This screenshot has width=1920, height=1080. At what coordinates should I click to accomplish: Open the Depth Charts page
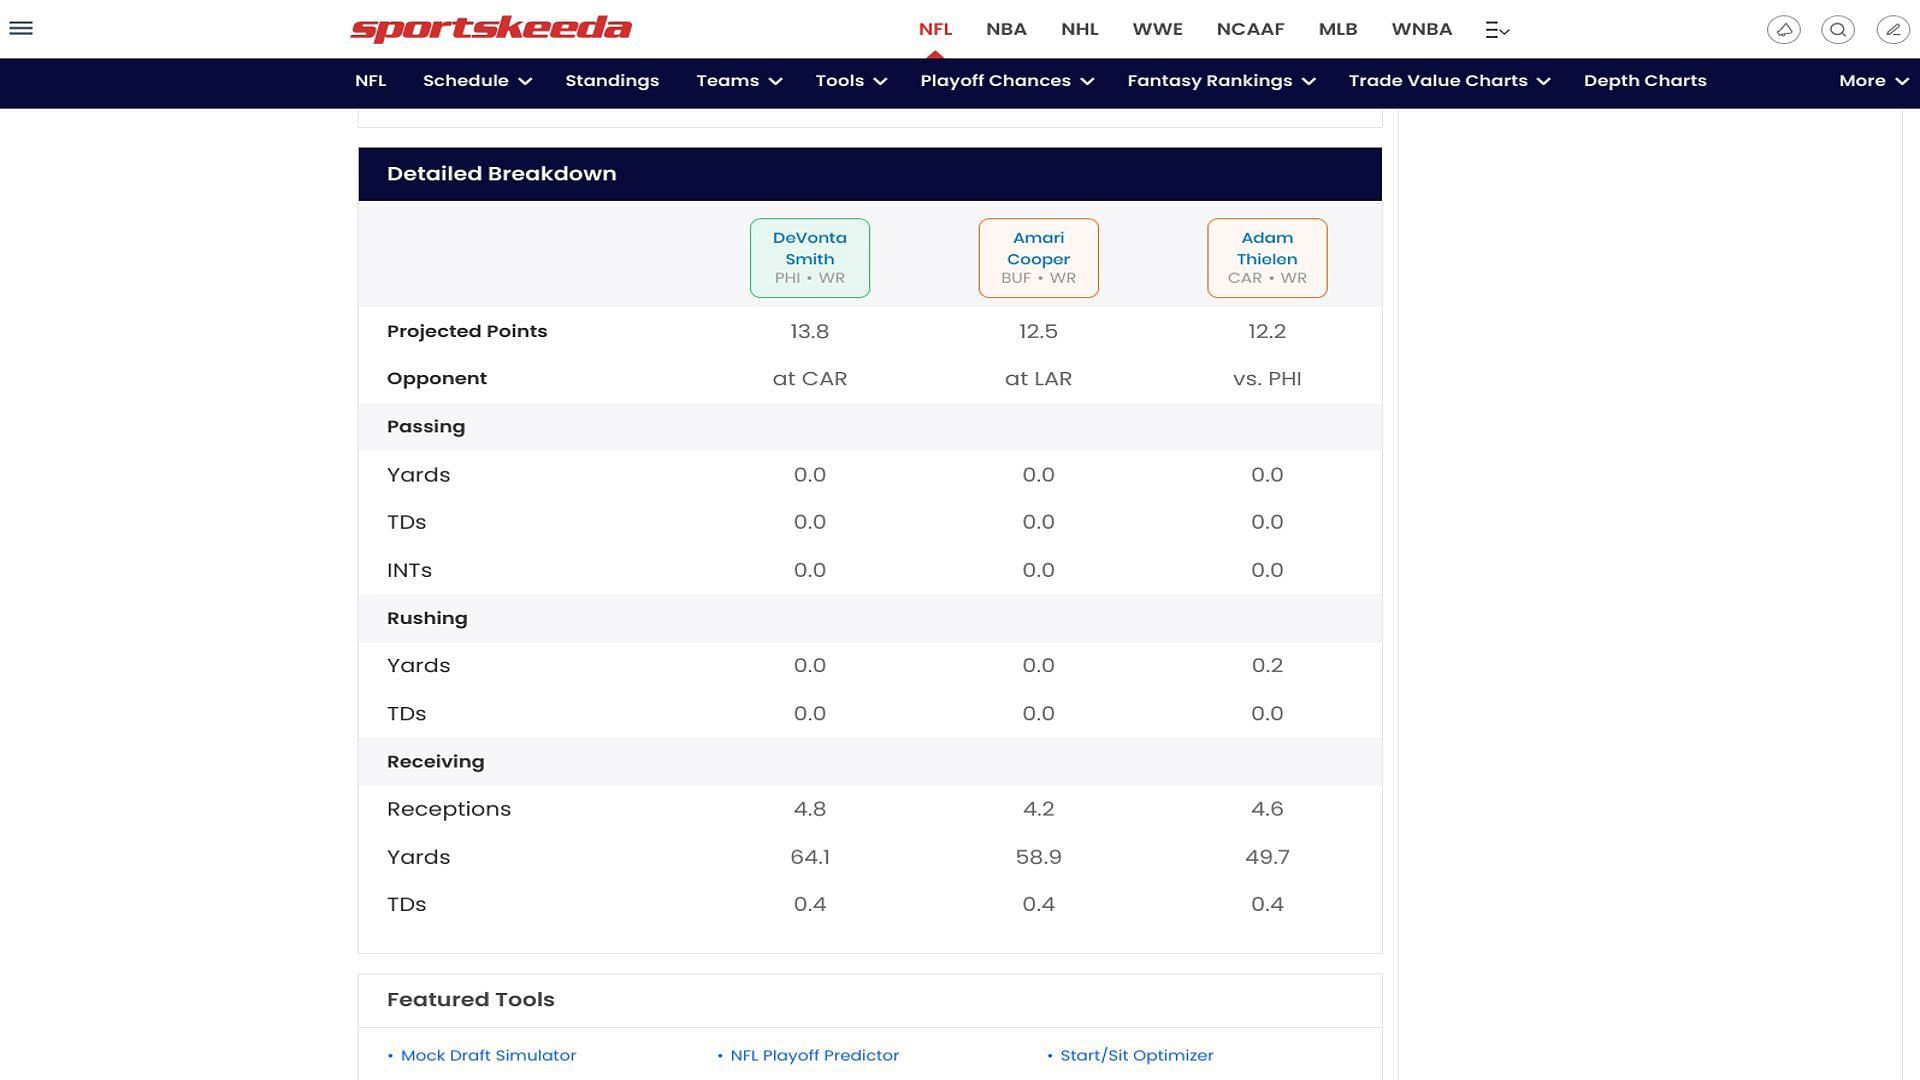point(1645,81)
